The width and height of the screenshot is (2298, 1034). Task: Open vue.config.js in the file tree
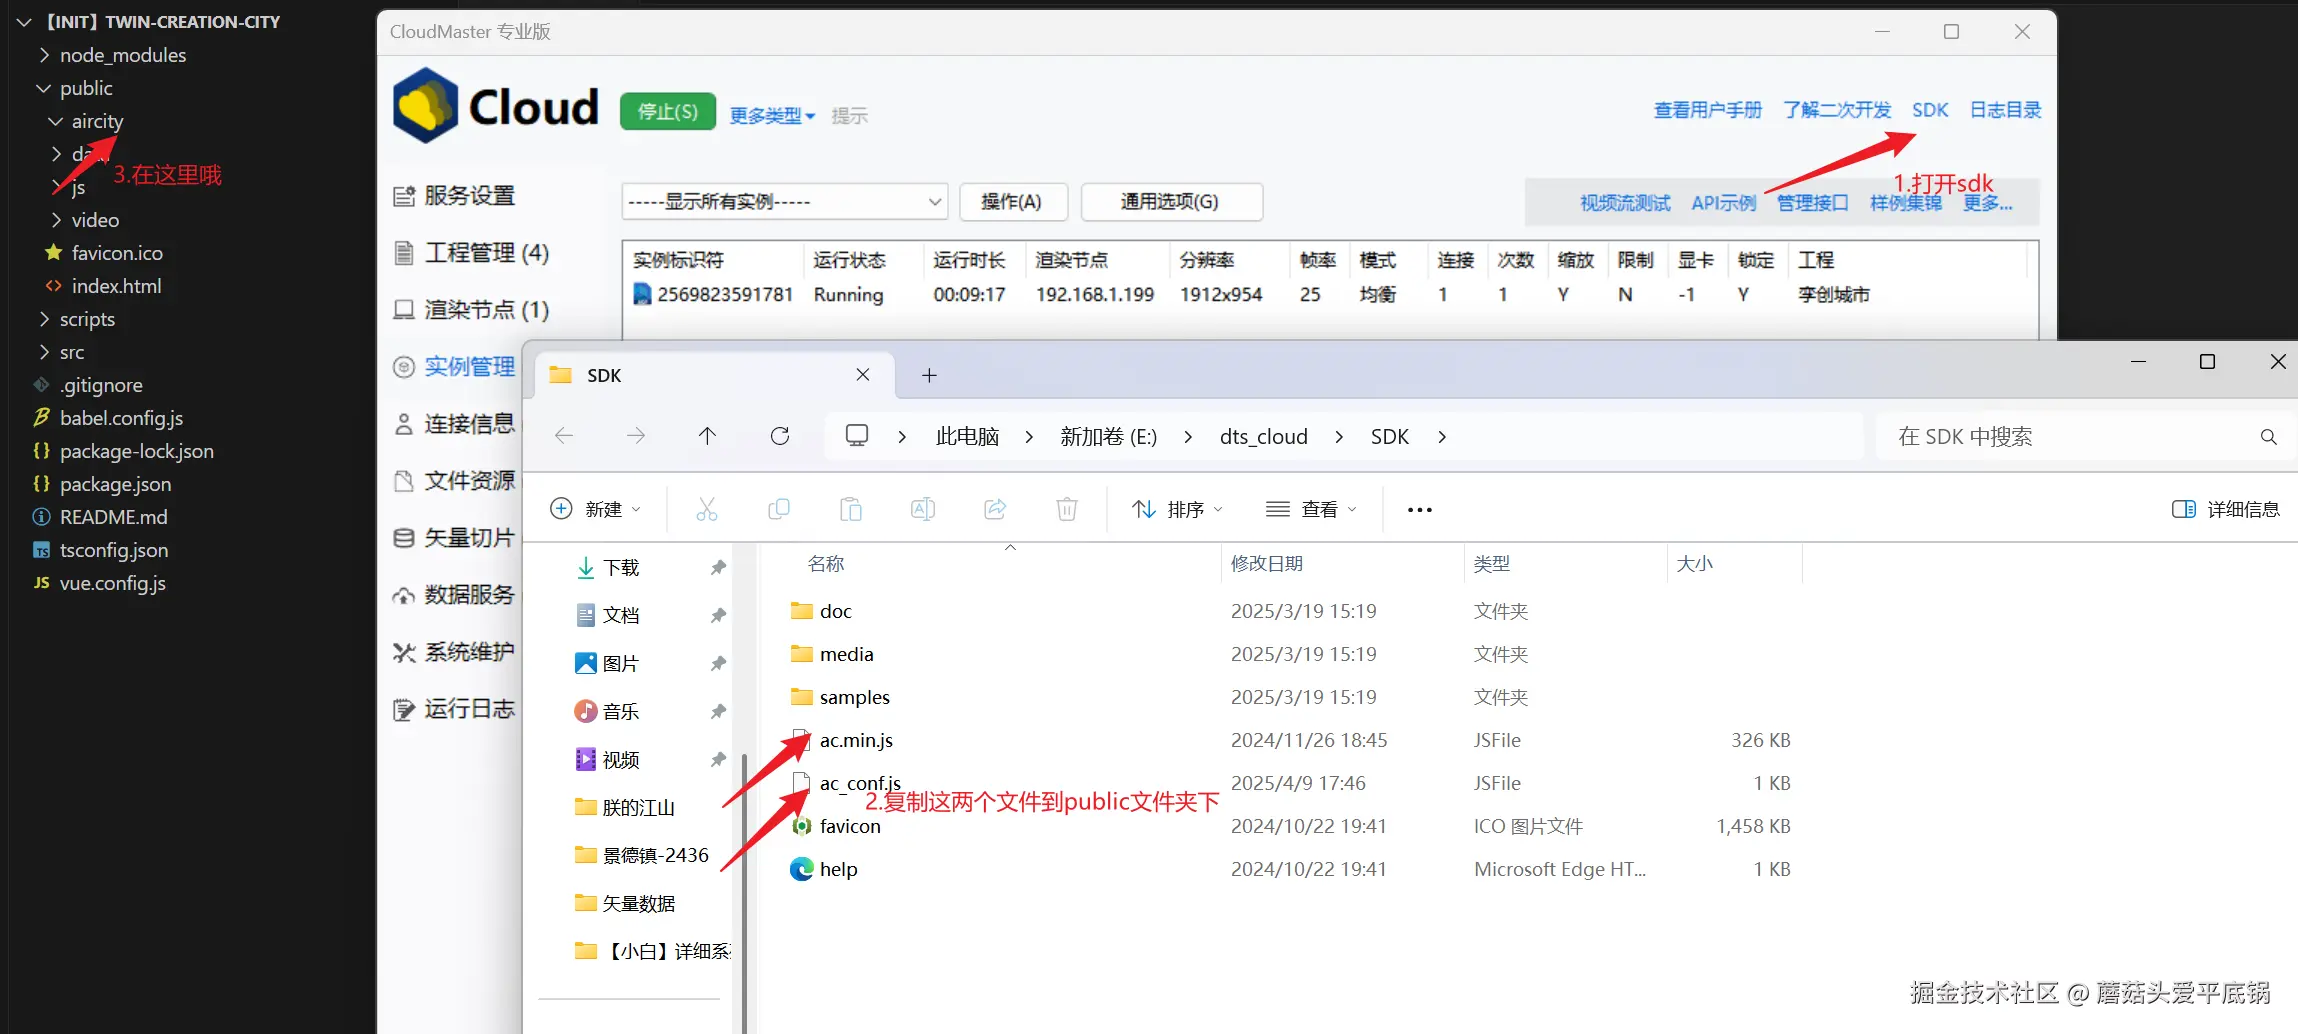point(112,583)
